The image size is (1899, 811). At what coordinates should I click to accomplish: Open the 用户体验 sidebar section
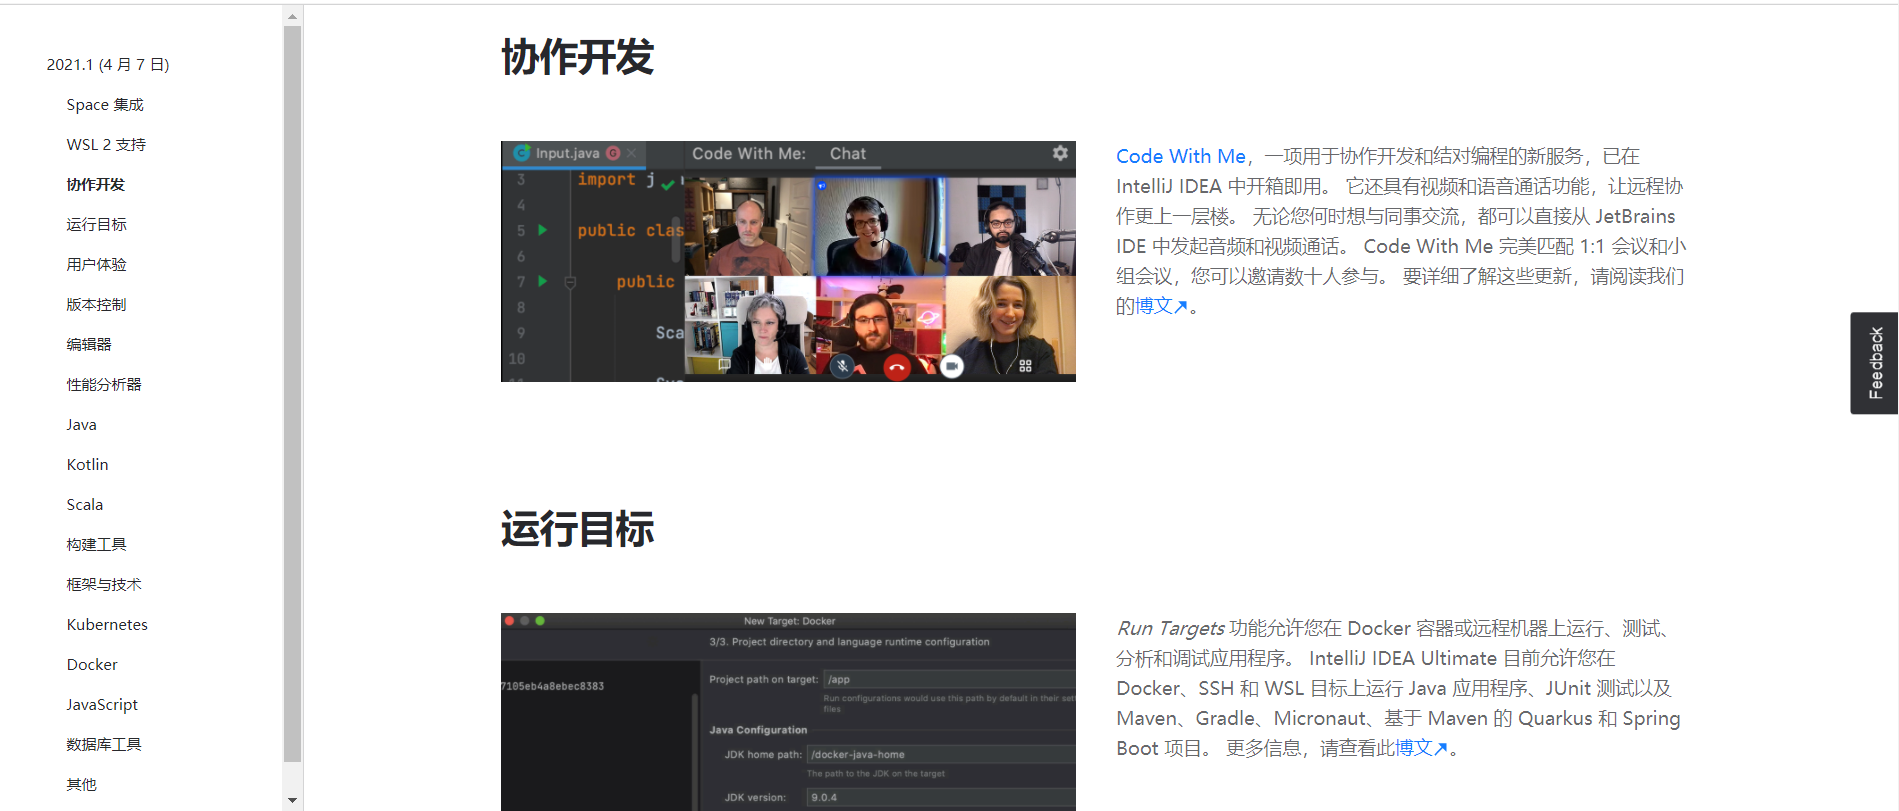(x=97, y=265)
